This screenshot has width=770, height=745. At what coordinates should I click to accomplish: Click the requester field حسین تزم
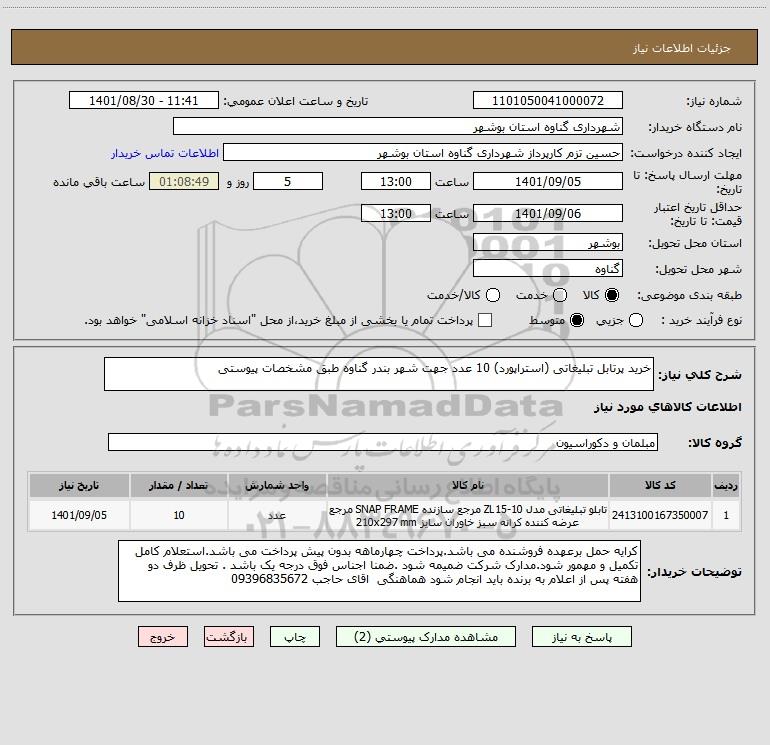pyautogui.click(x=423, y=152)
